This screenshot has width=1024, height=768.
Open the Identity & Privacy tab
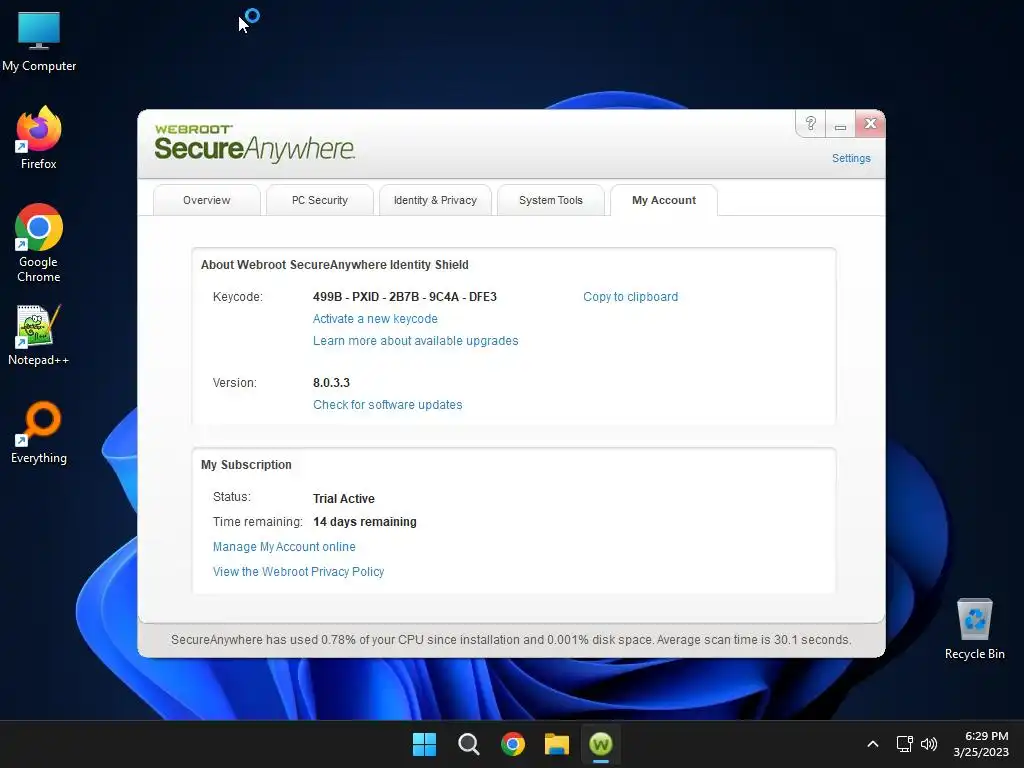435,200
